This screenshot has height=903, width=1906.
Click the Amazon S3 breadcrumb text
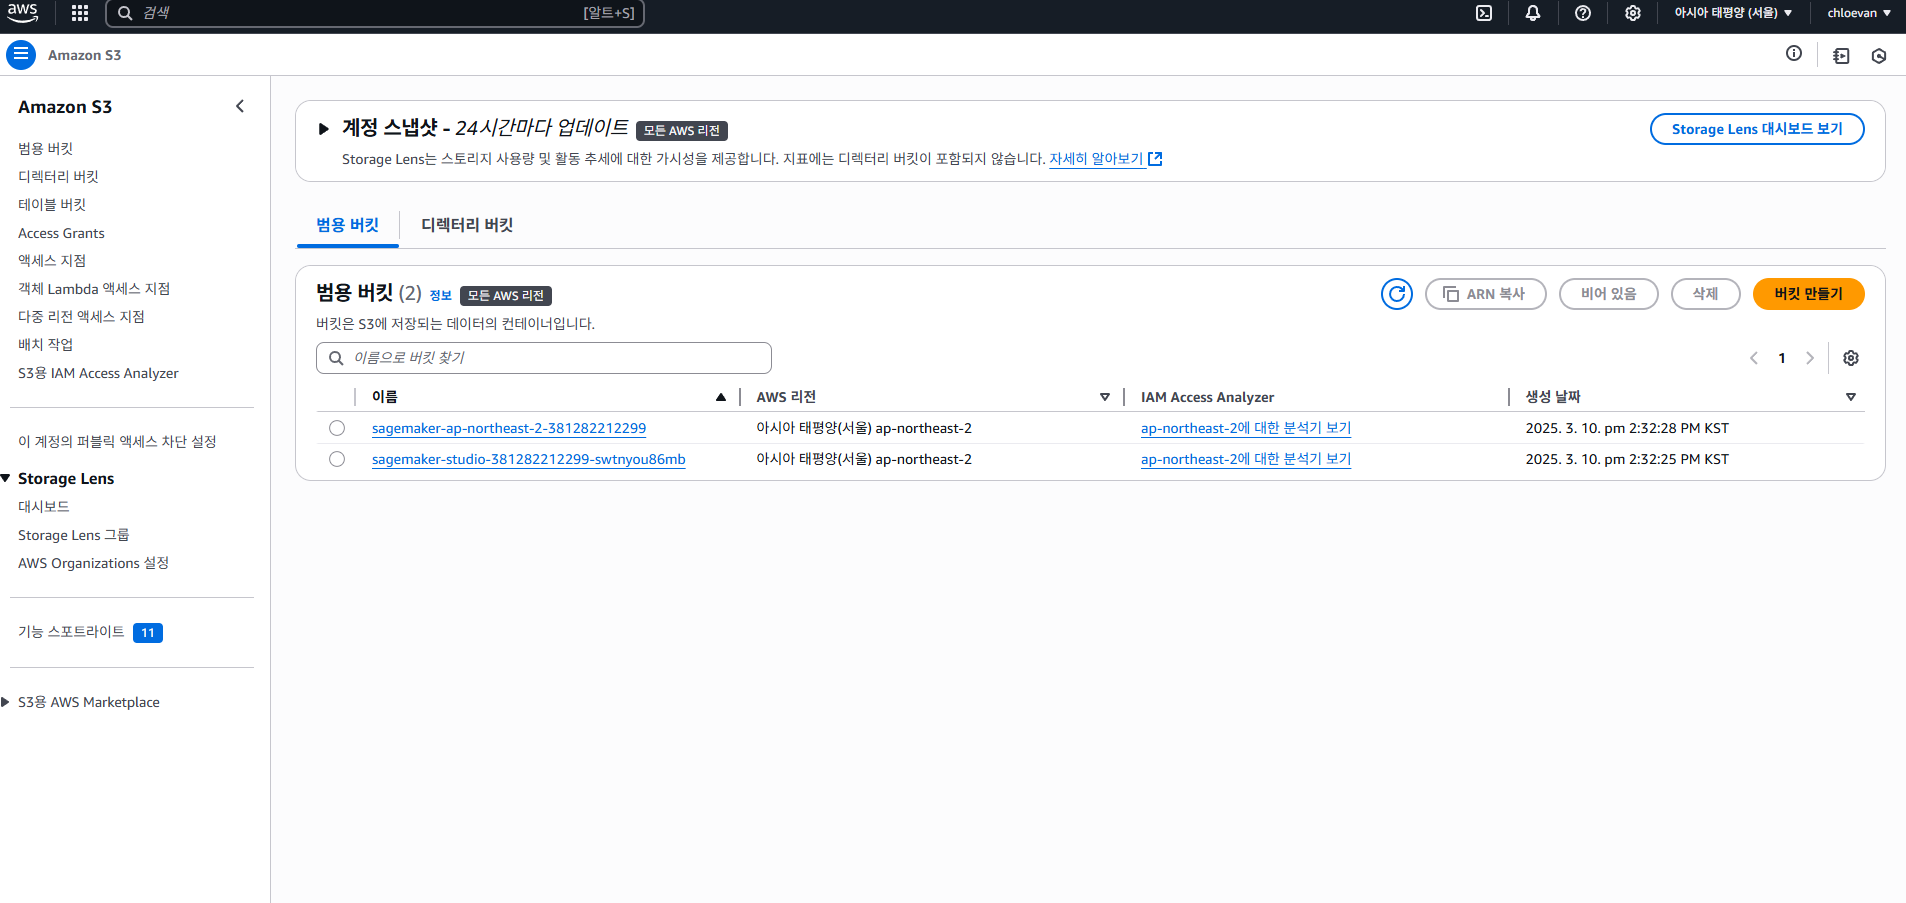click(84, 55)
